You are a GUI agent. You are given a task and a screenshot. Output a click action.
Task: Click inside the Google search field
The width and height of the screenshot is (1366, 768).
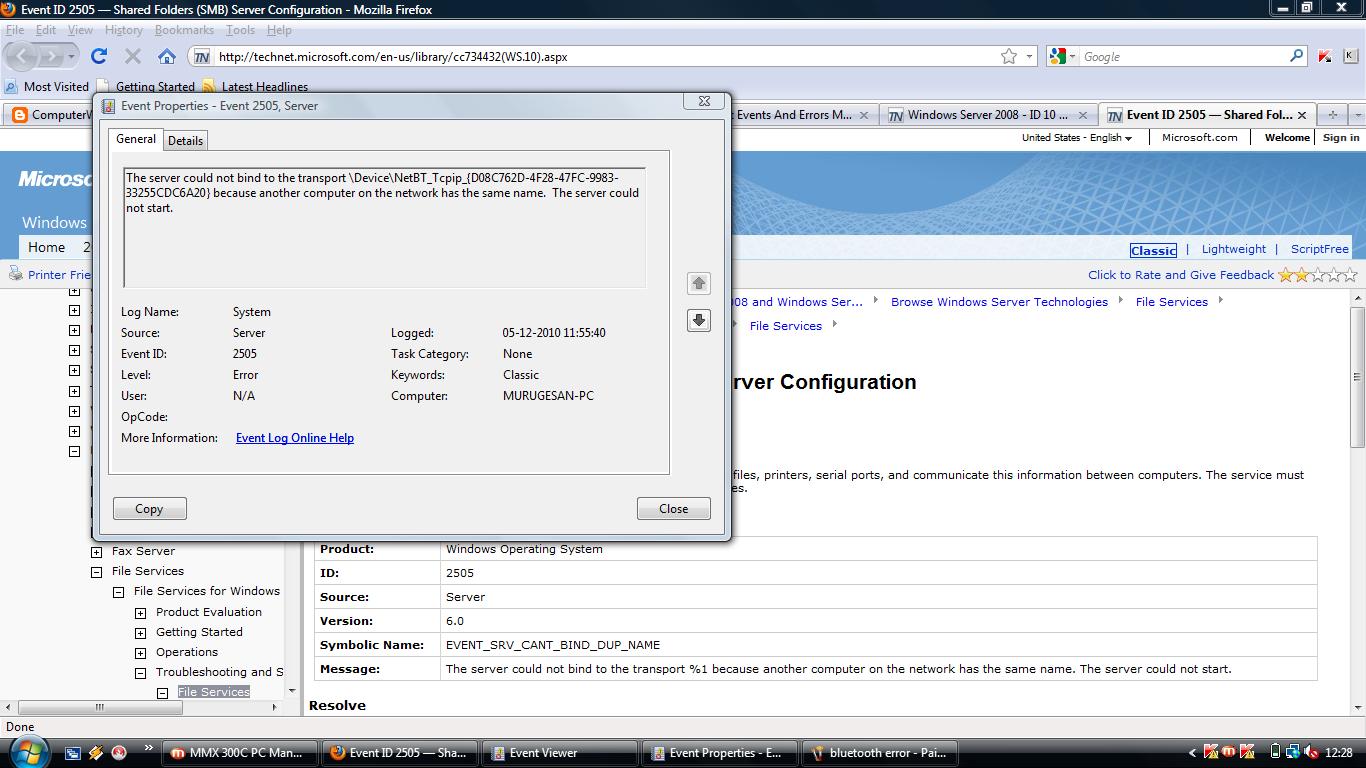click(1185, 57)
